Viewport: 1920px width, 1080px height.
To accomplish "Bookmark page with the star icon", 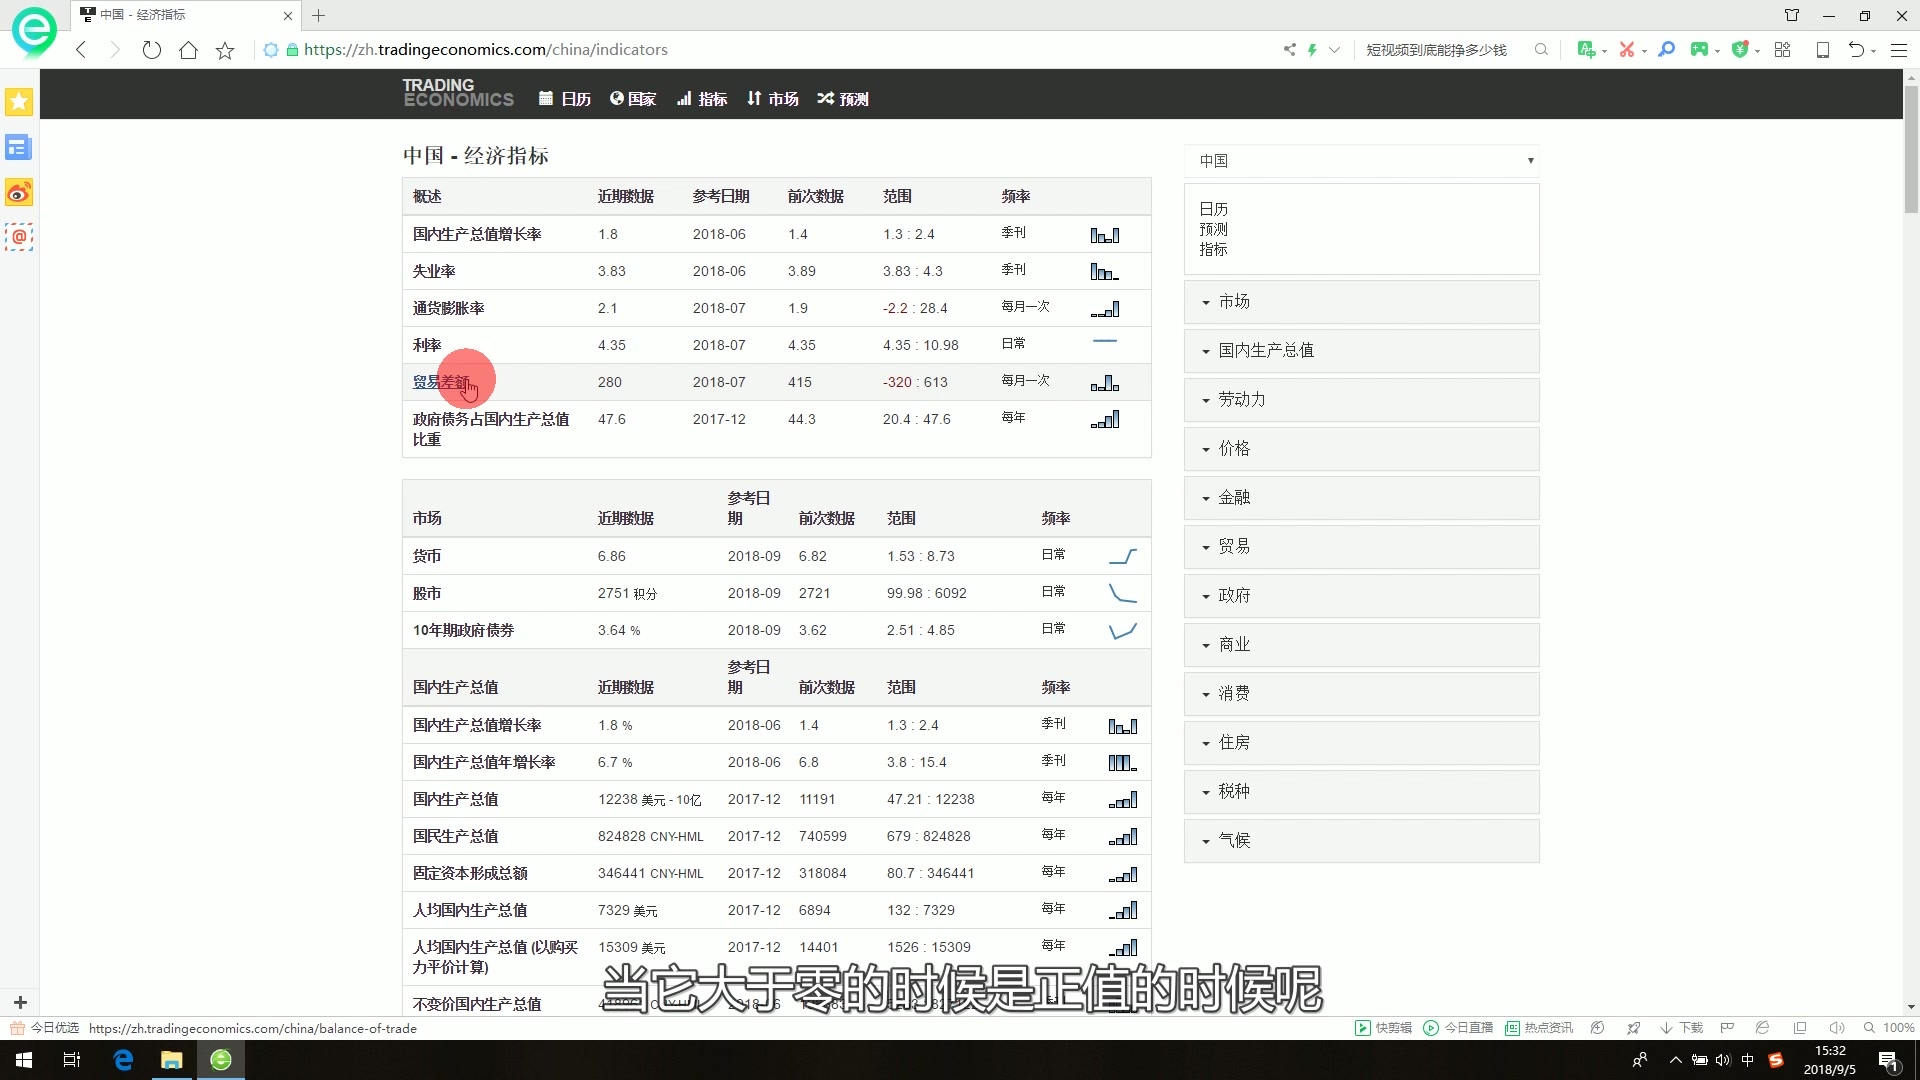I will (x=225, y=50).
